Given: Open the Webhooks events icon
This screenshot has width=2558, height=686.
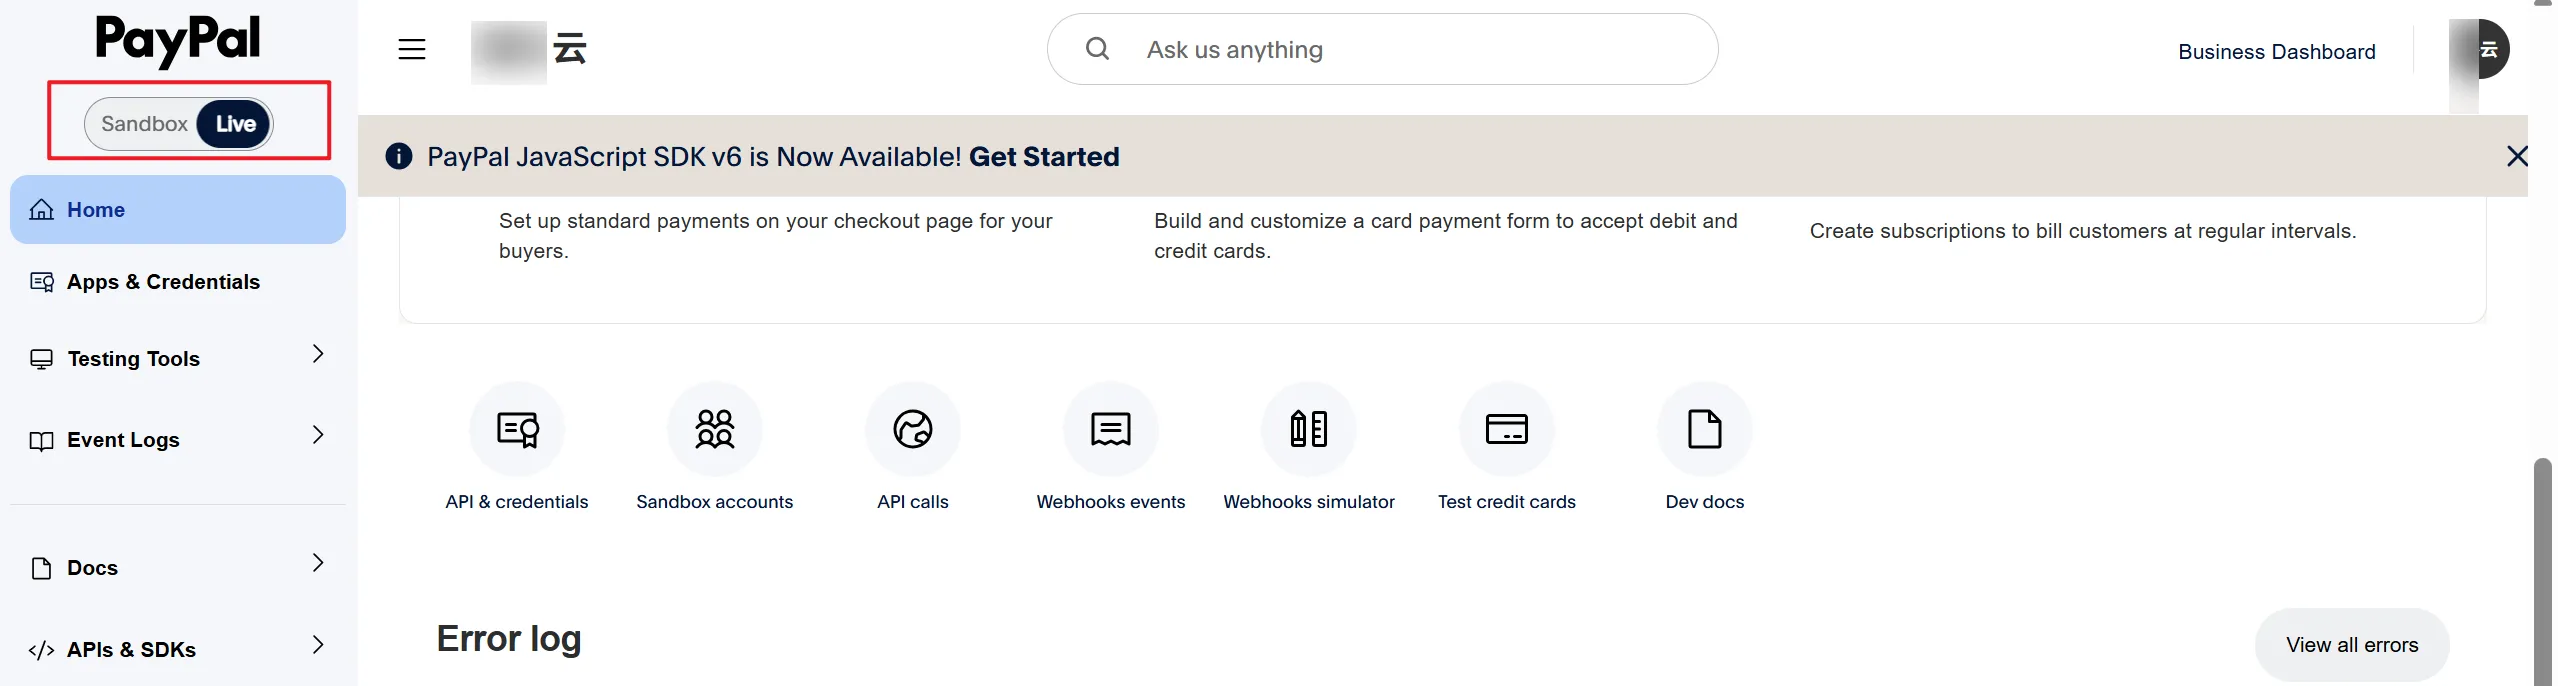Looking at the screenshot, I should tap(1110, 430).
